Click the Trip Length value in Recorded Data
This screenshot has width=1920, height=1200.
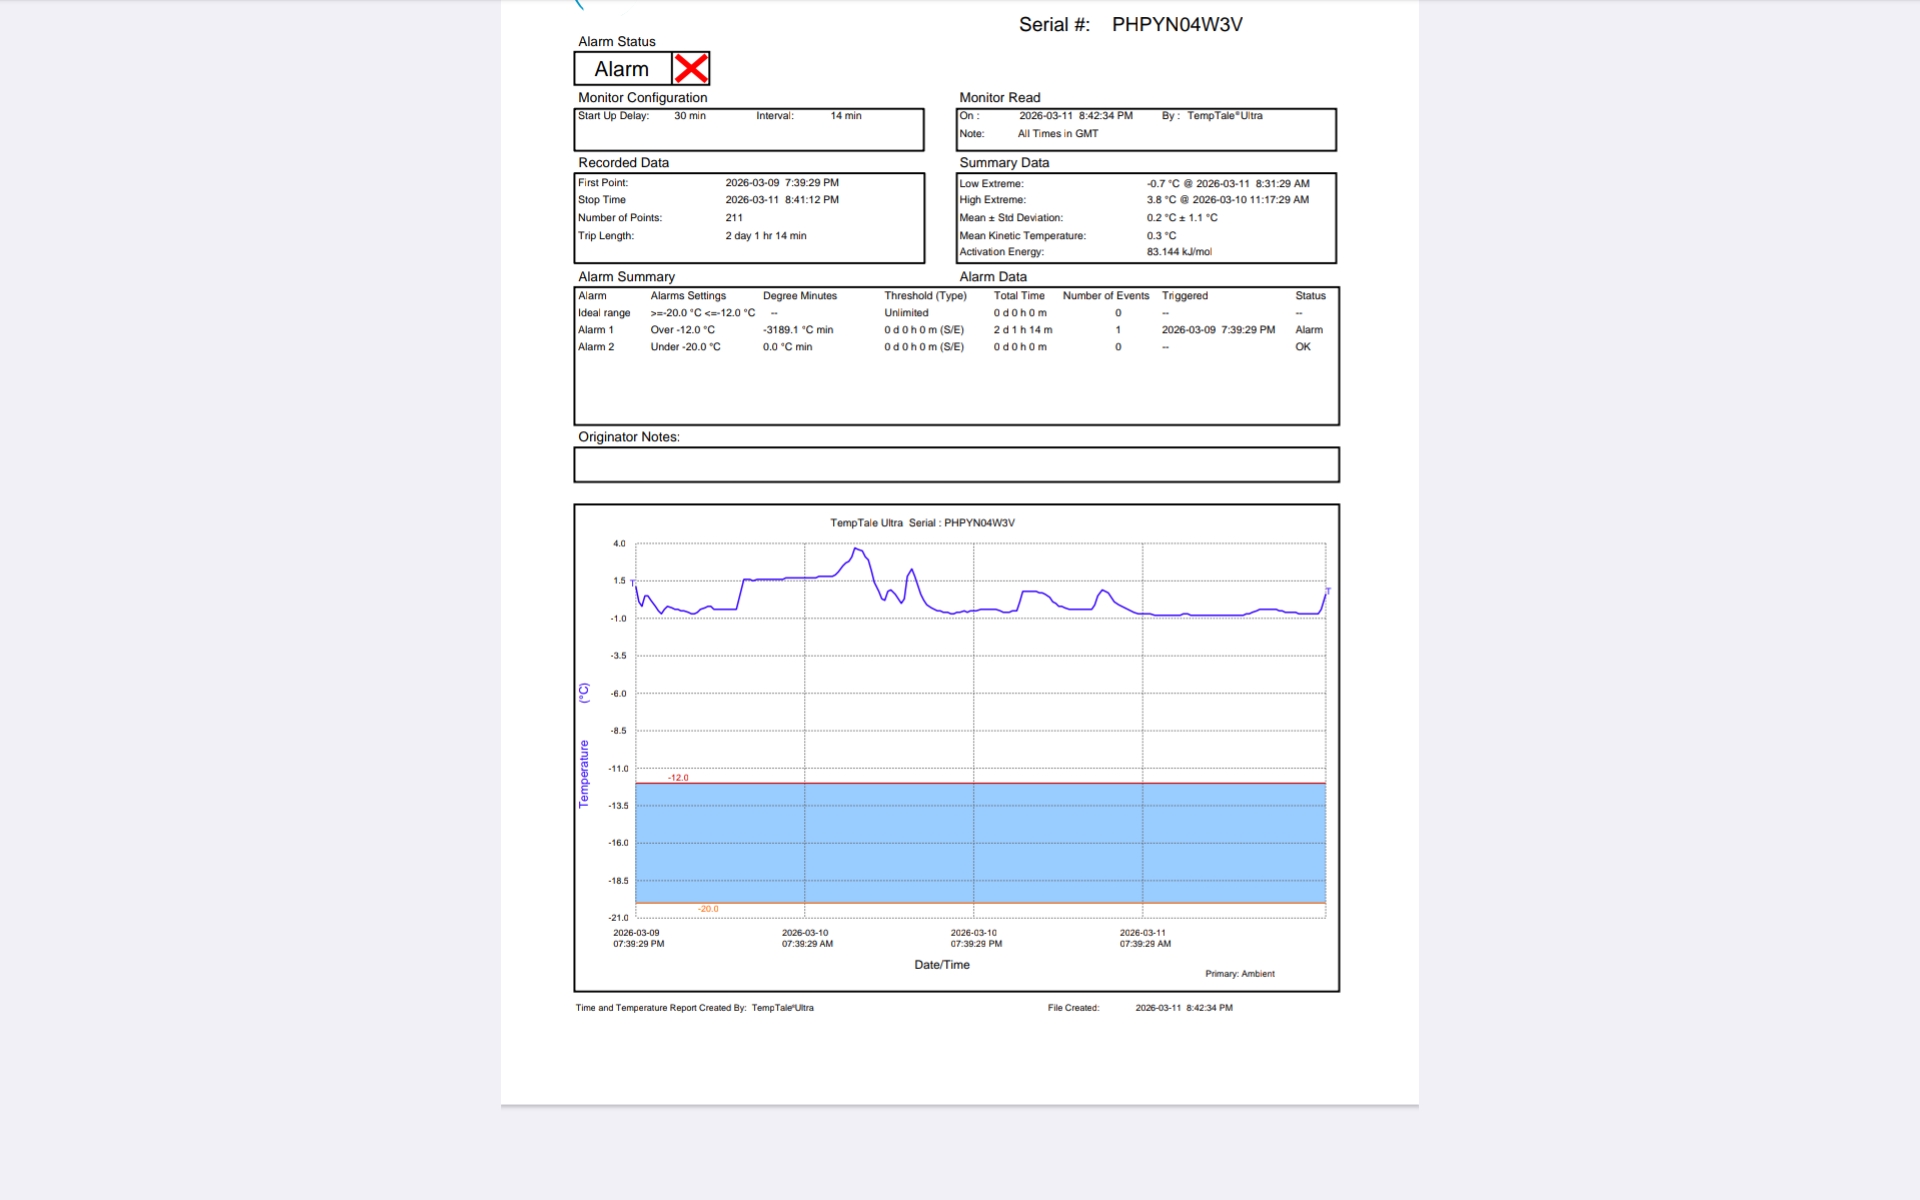coord(765,236)
